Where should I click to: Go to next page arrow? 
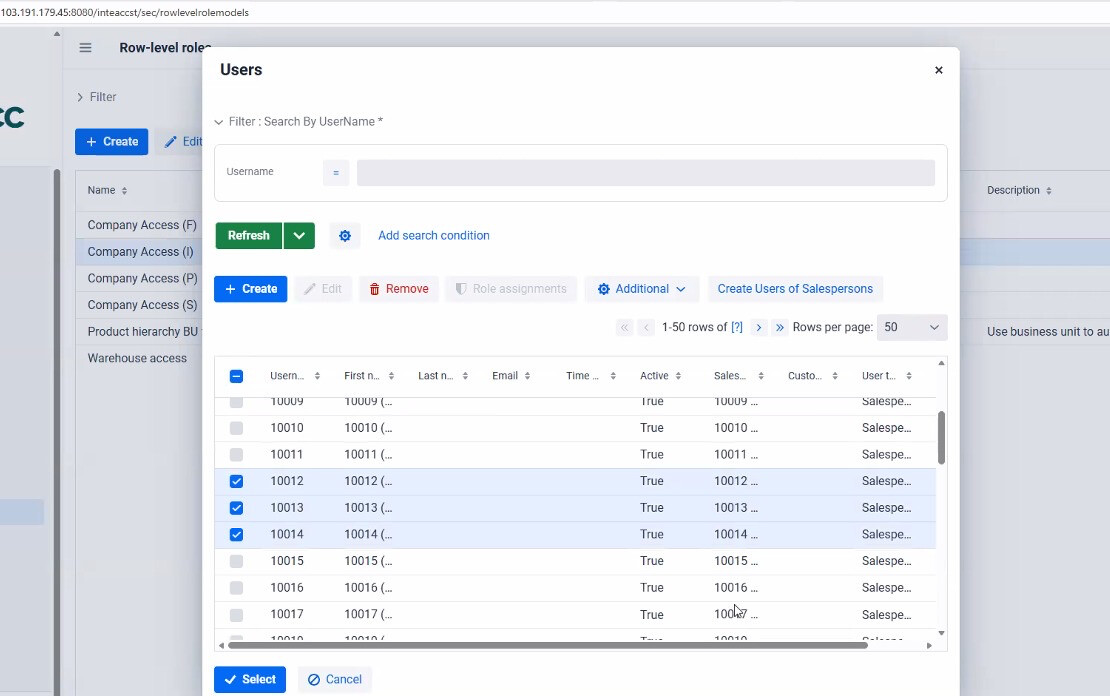(759, 327)
